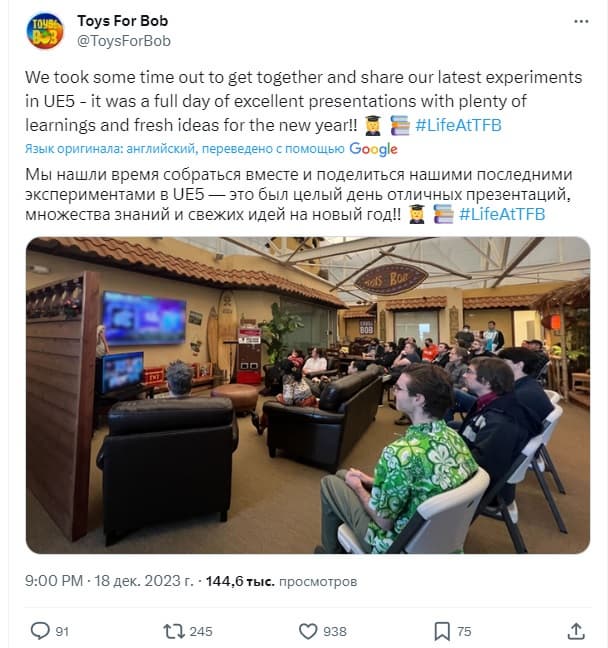This screenshot has height=648, width=608.
Task: Open the Toys For Bob display name
Action: (x=123, y=21)
